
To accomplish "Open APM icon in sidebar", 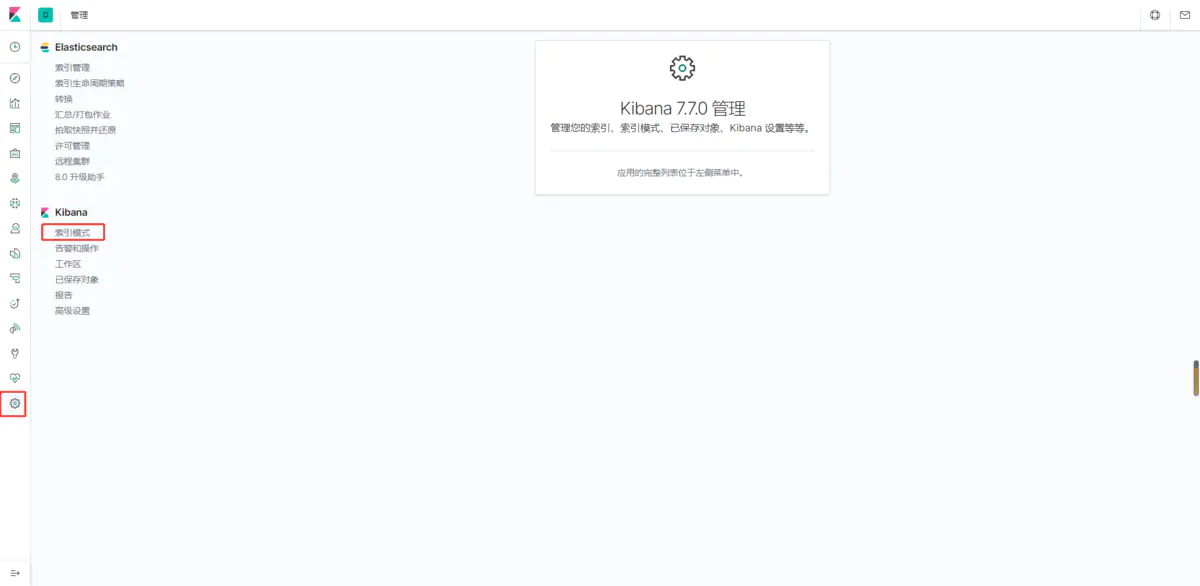I will pos(15,278).
